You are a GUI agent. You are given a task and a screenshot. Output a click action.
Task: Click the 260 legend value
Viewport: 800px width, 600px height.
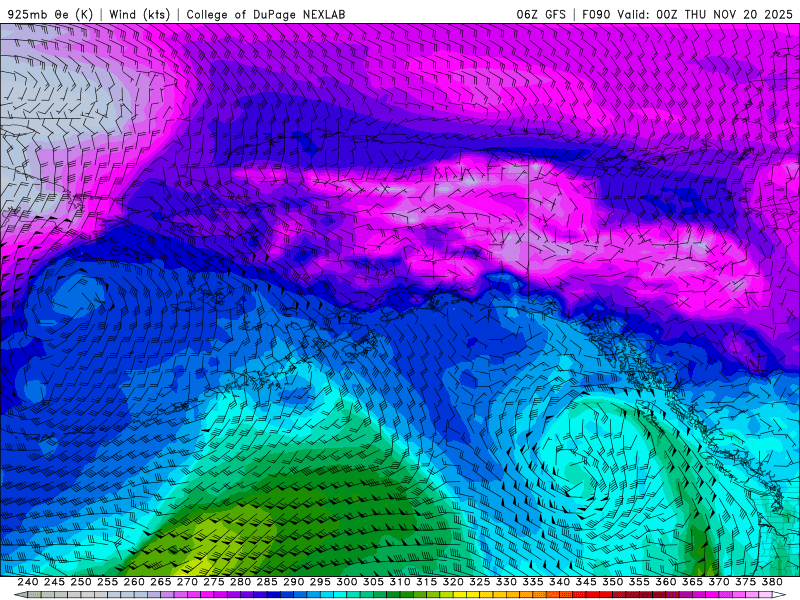point(134,582)
